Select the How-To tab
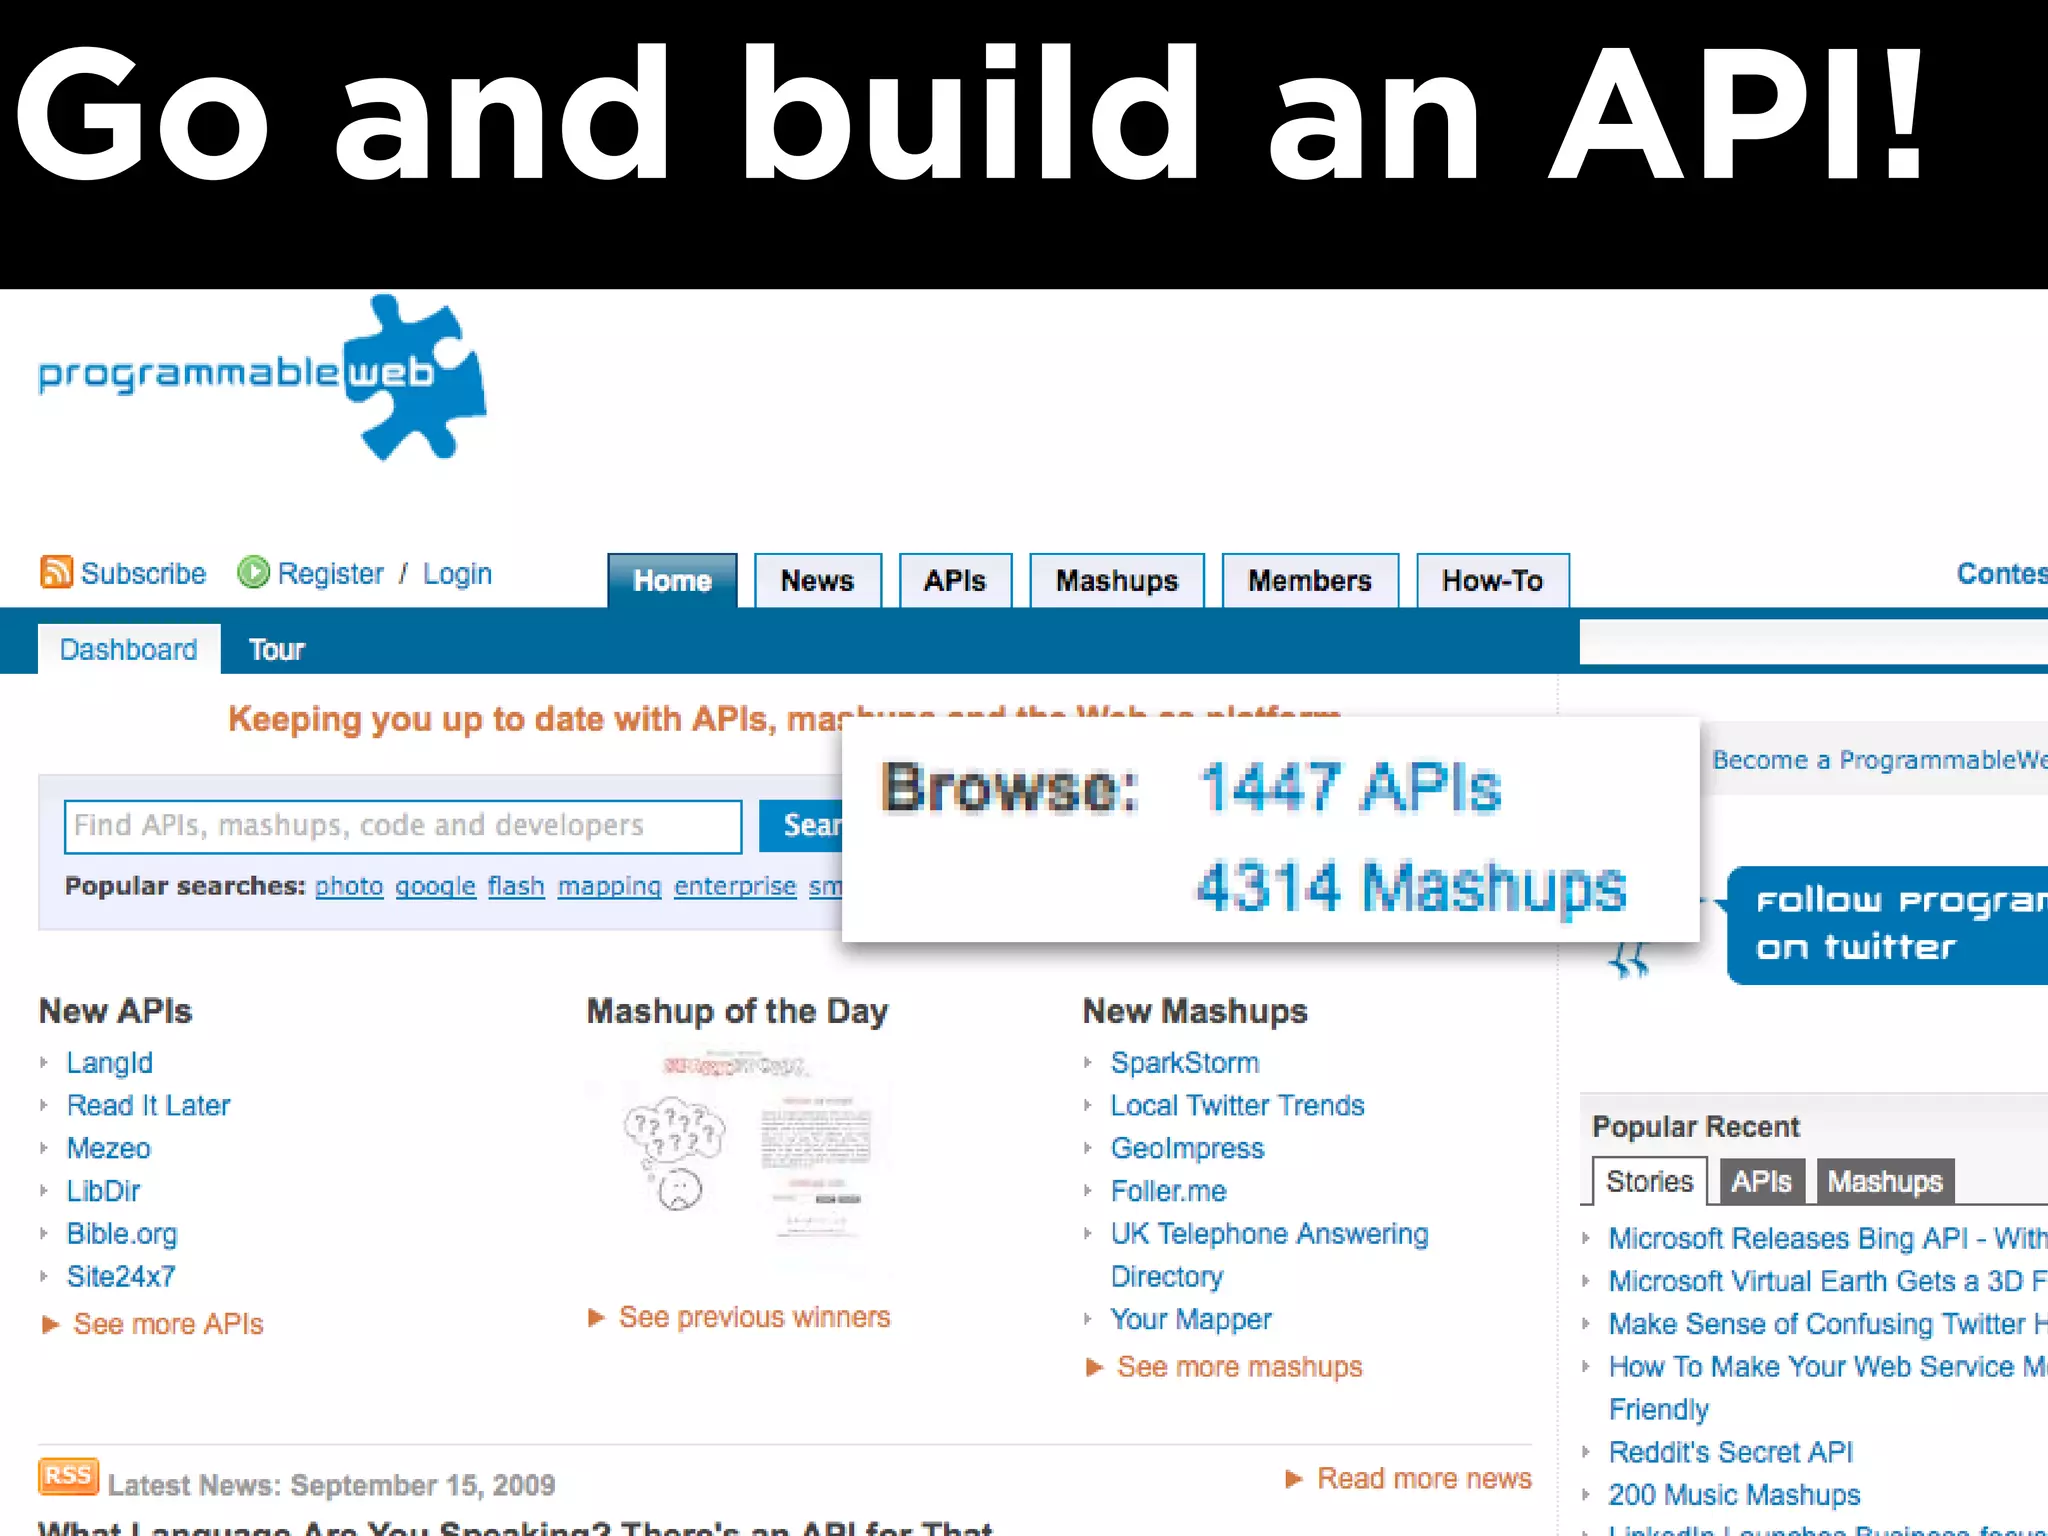This screenshot has width=2048, height=1536. (x=1492, y=580)
